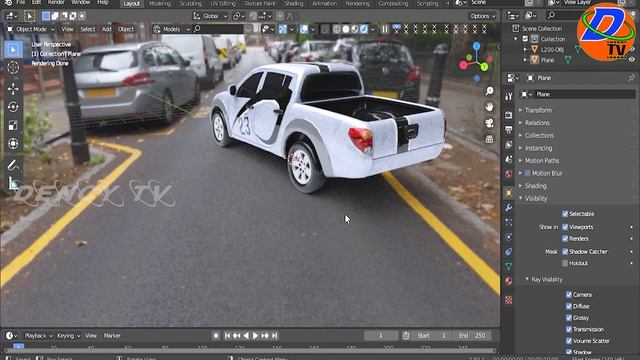The width and height of the screenshot is (640, 360).
Task: Open the Tool properties tab
Action: 509,96
